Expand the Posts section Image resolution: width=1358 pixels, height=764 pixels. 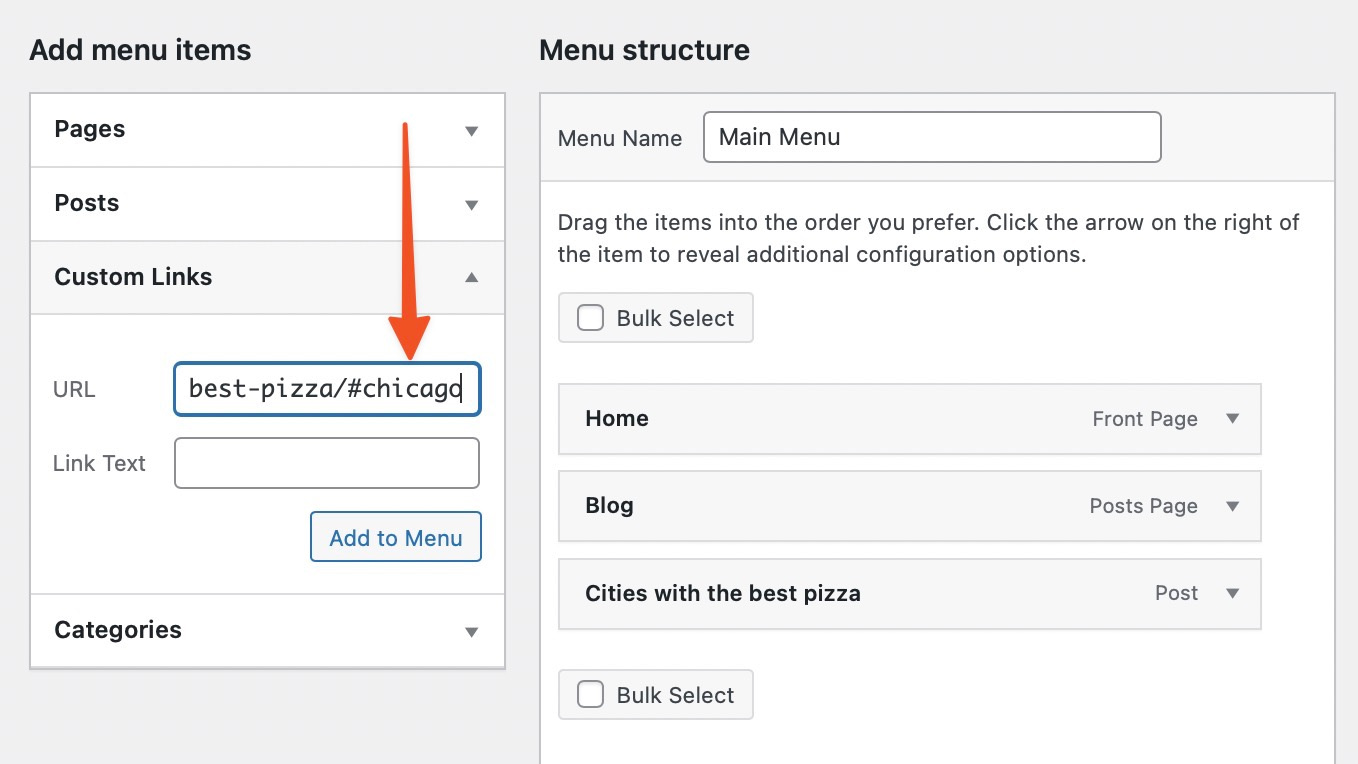471,203
